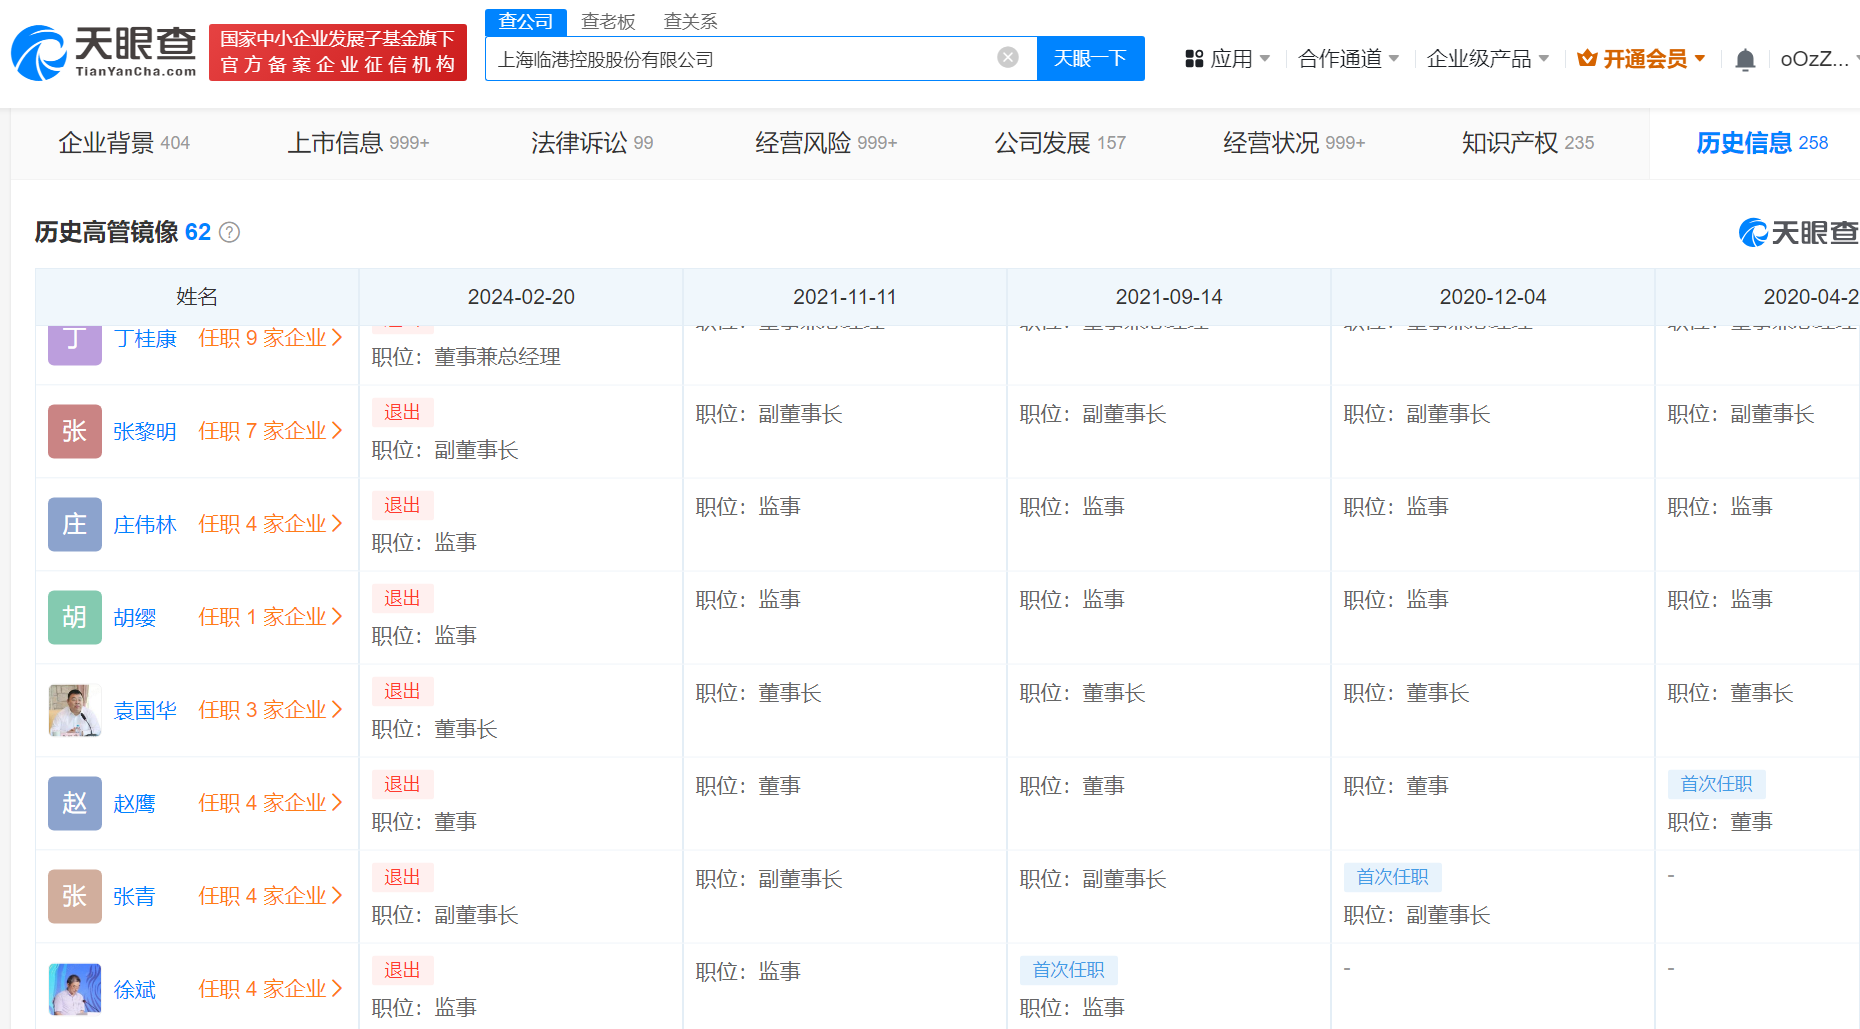Click the help icon beside 历史高管镜像
The width and height of the screenshot is (1860, 1029).
click(x=229, y=233)
